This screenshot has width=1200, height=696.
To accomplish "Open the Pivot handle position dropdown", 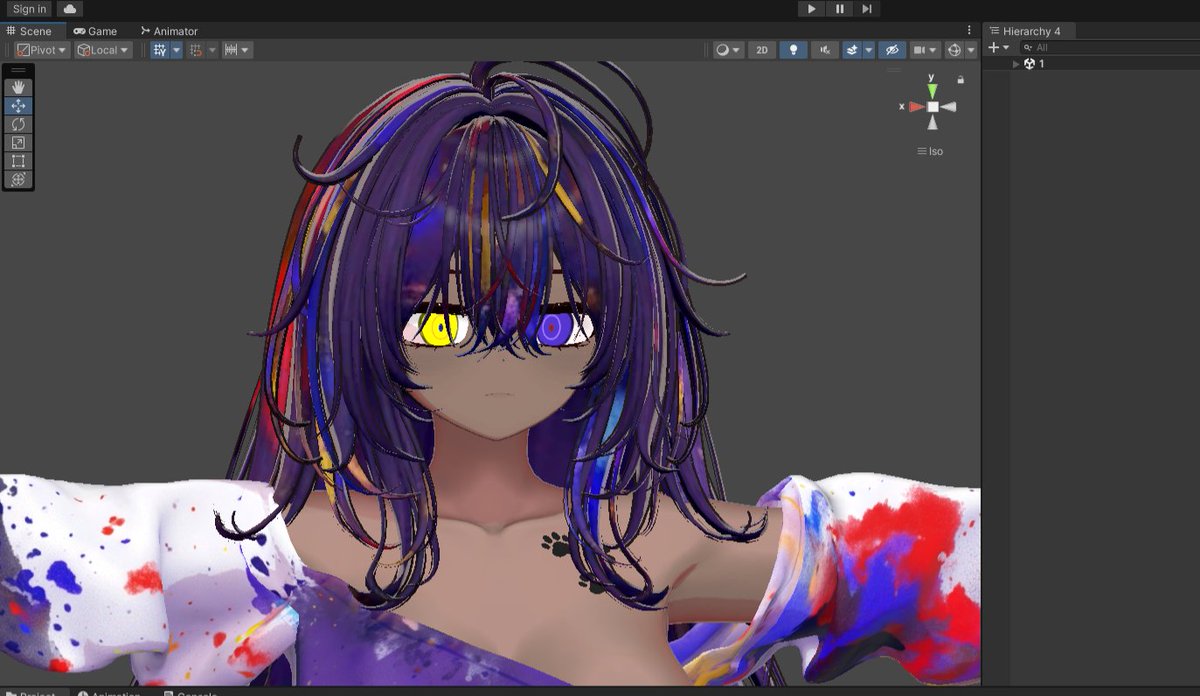I will coord(42,50).
